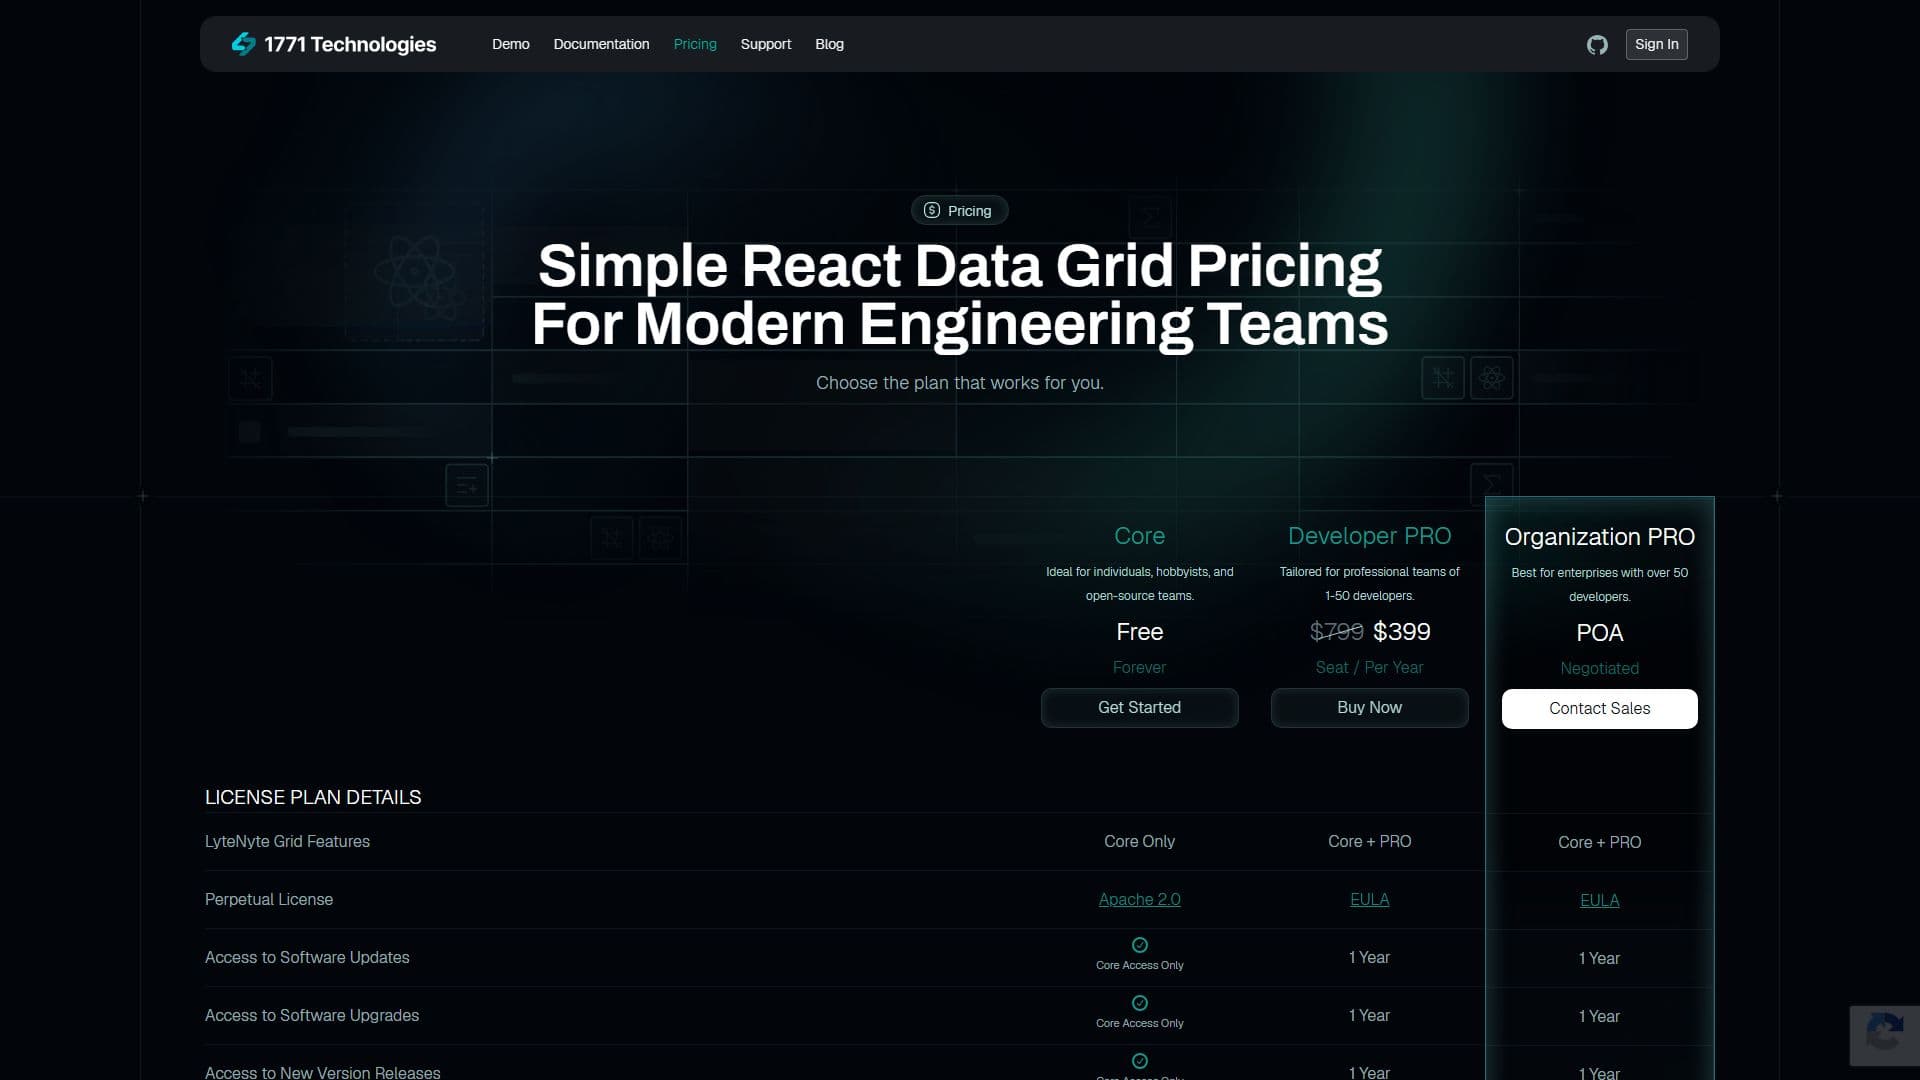Open the Apache 2.0 license link
1920x1080 pixels.
click(1140, 899)
